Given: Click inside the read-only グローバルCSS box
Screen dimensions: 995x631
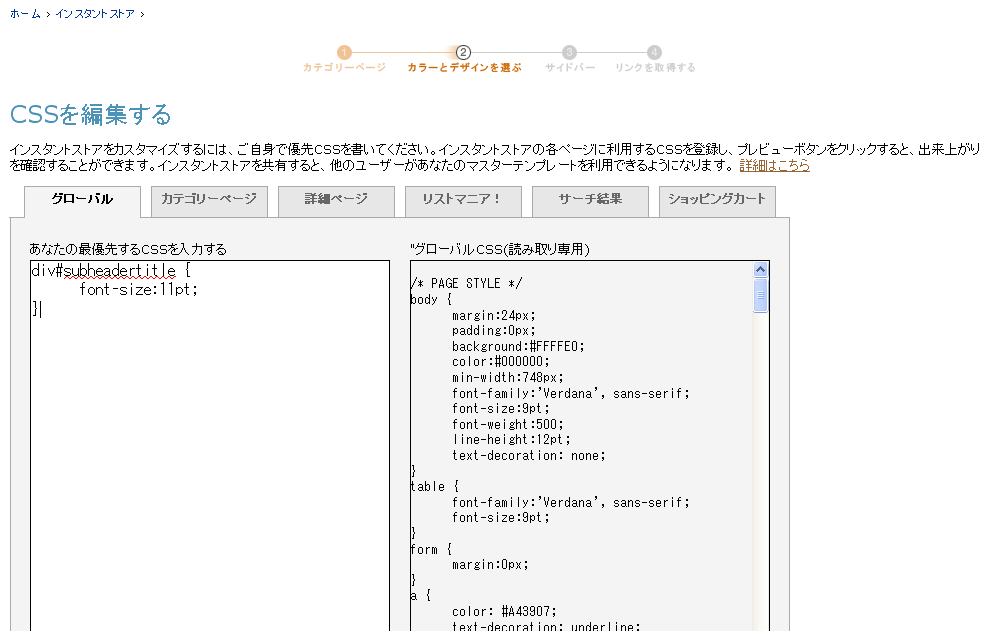Looking at the screenshot, I should point(580,450).
